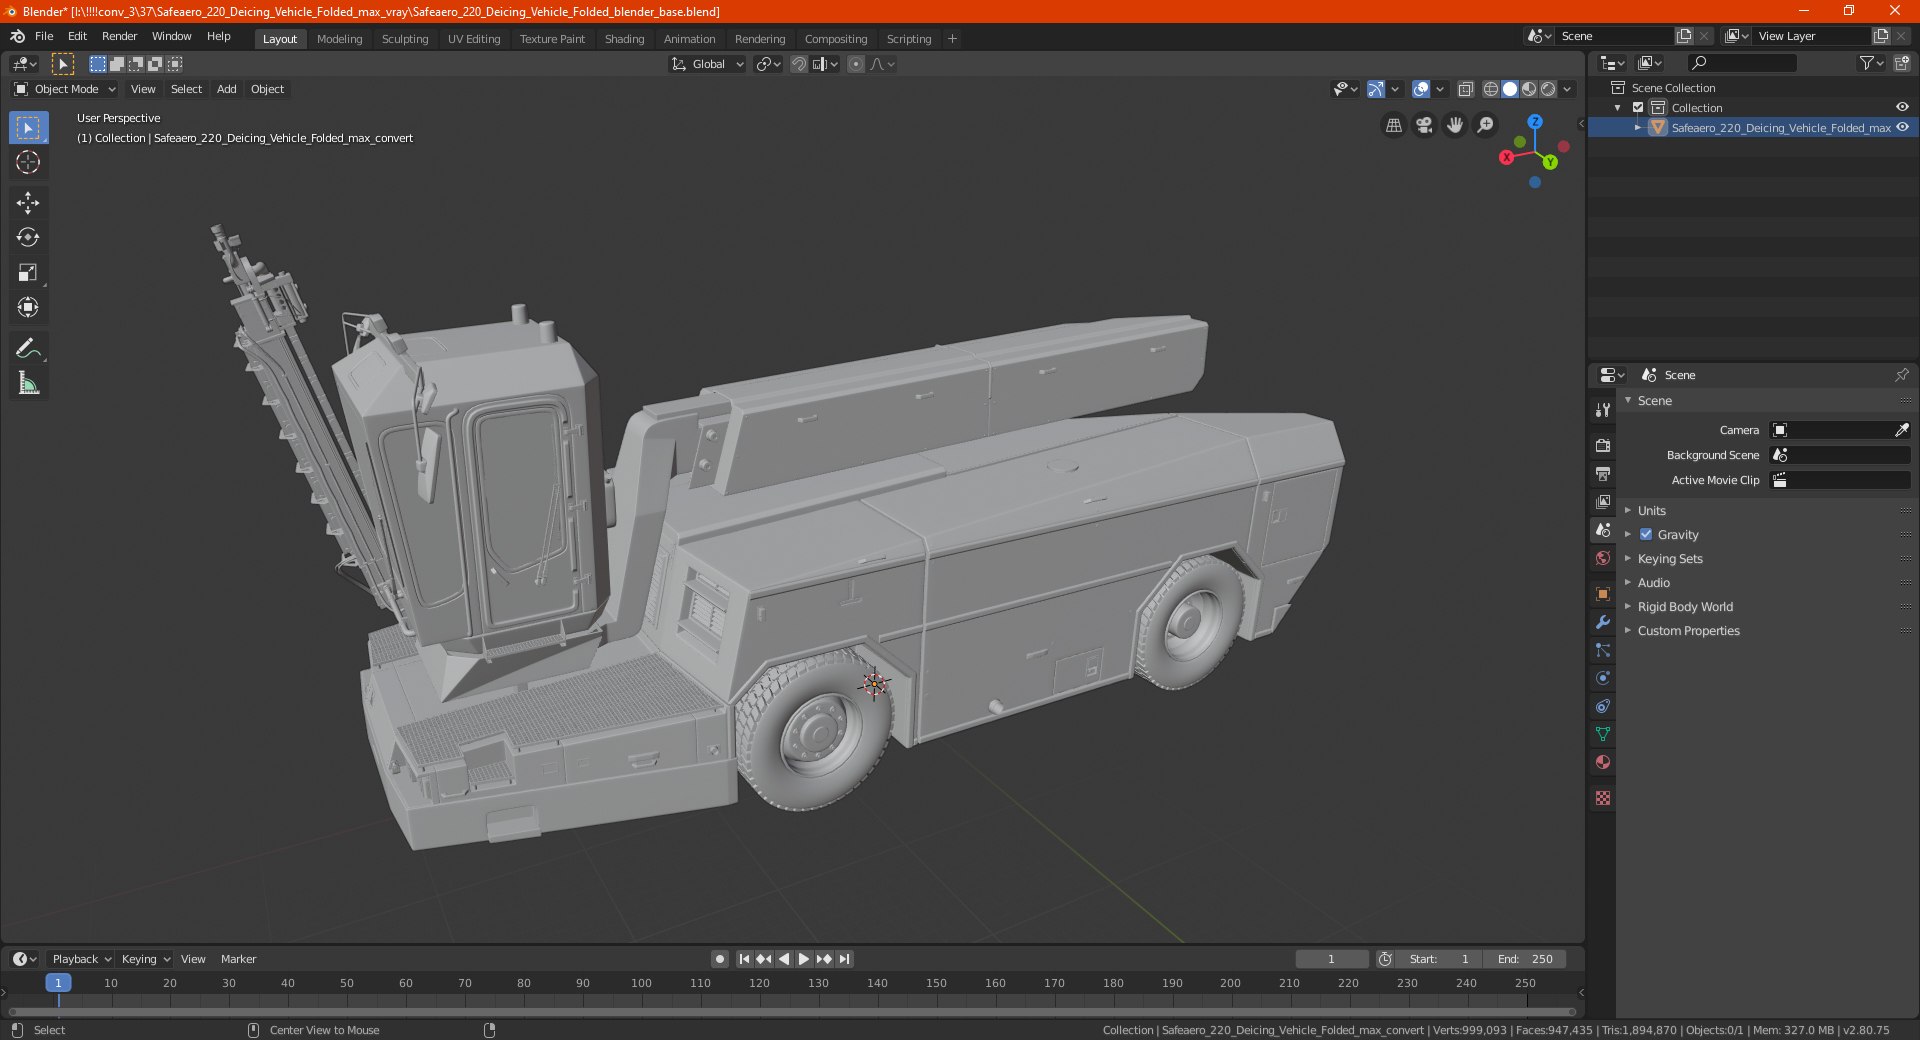
Task: Click the End frame field showing 250
Action: pyautogui.click(x=1525, y=959)
